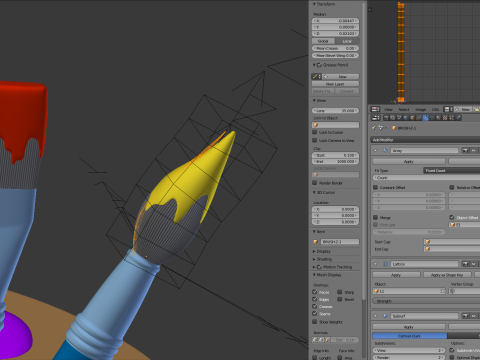This screenshot has height=360, width=480.
Task: Open the UV editor type selector icon
Action: tap(376, 109)
